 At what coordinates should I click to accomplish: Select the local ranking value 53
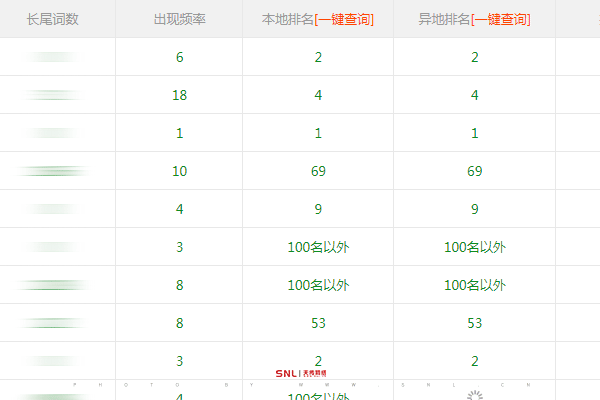pyautogui.click(x=318, y=323)
